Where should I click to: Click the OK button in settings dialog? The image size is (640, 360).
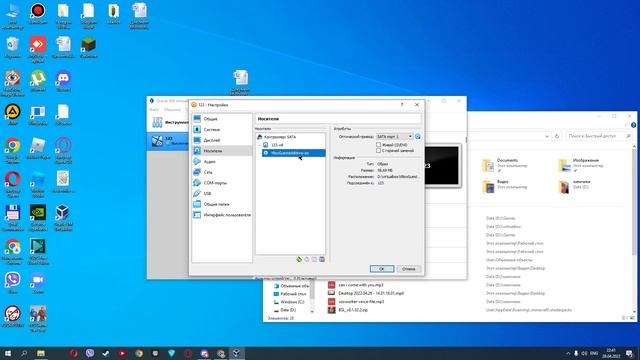(x=382, y=269)
